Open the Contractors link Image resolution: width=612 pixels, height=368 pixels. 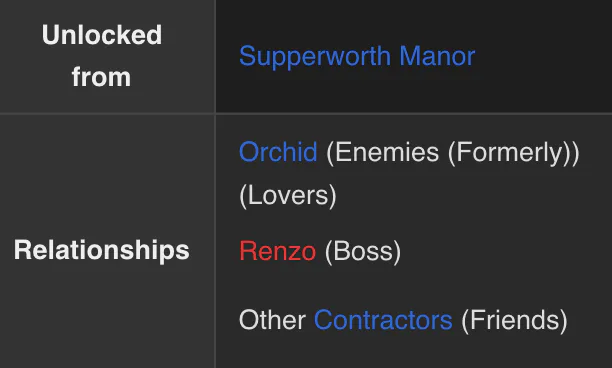(383, 320)
